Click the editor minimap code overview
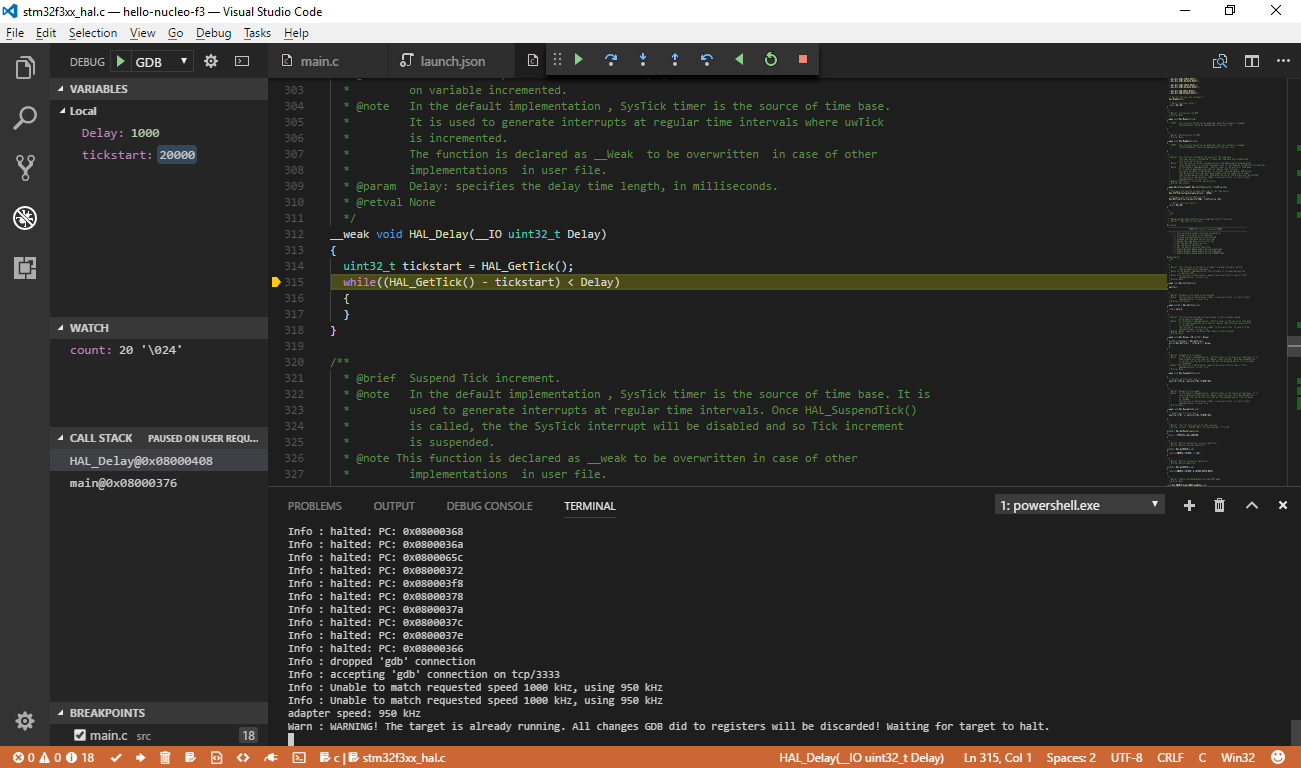This screenshot has height=768, width=1301. tap(1226, 280)
